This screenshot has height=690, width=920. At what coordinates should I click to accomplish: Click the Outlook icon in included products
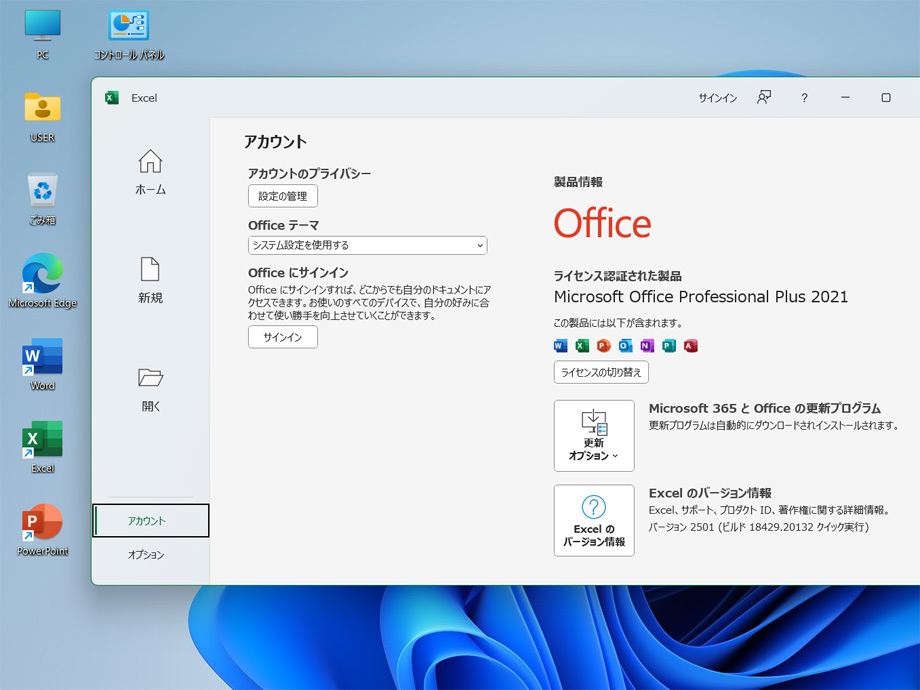625,346
